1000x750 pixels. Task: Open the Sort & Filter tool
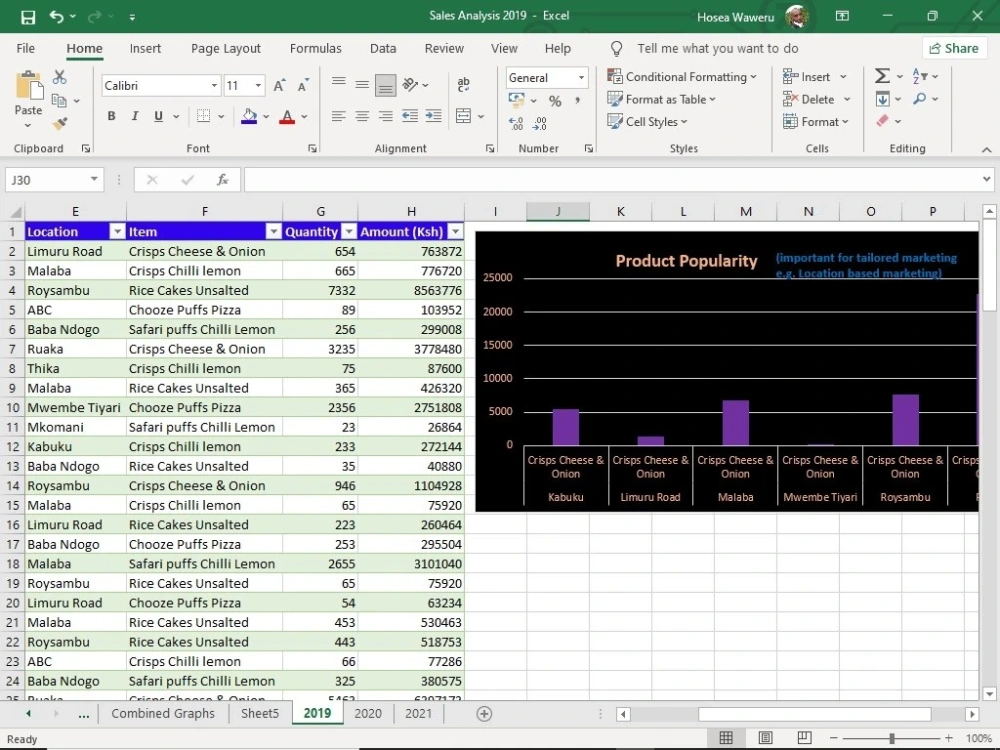click(919, 76)
